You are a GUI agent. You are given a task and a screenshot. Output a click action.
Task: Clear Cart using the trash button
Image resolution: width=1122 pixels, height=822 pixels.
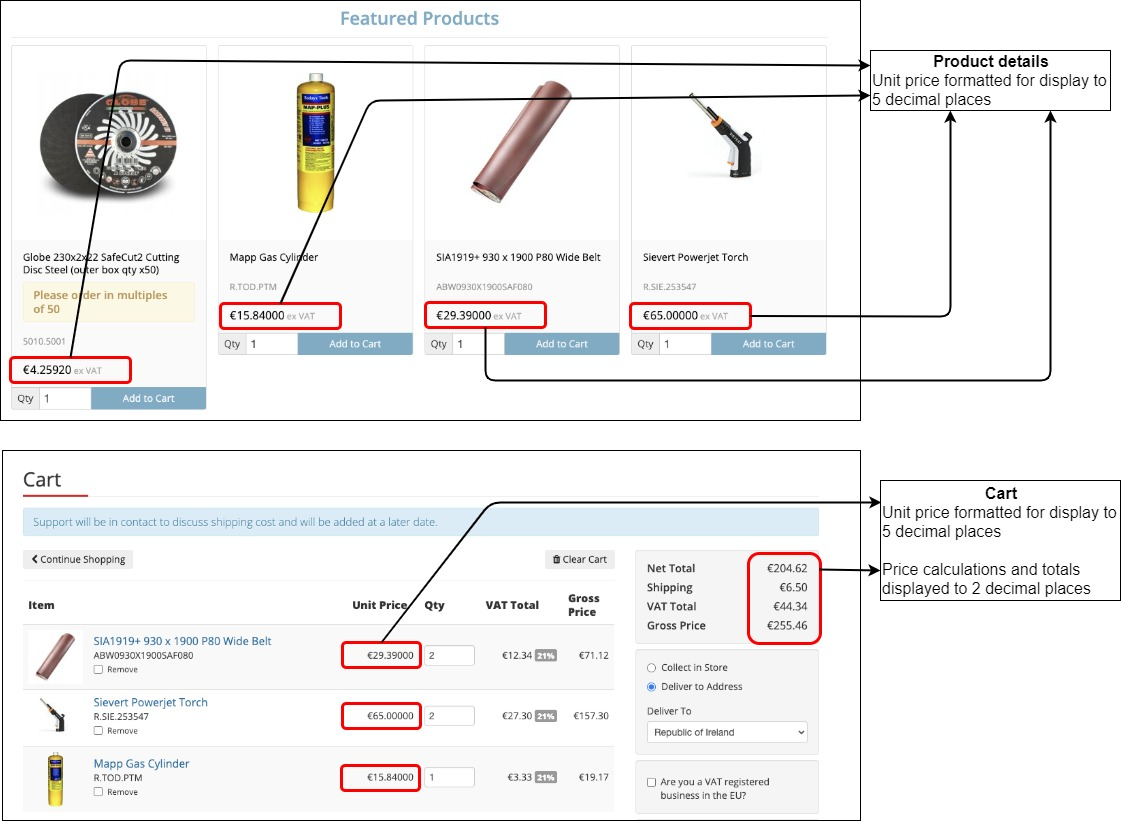click(x=580, y=560)
